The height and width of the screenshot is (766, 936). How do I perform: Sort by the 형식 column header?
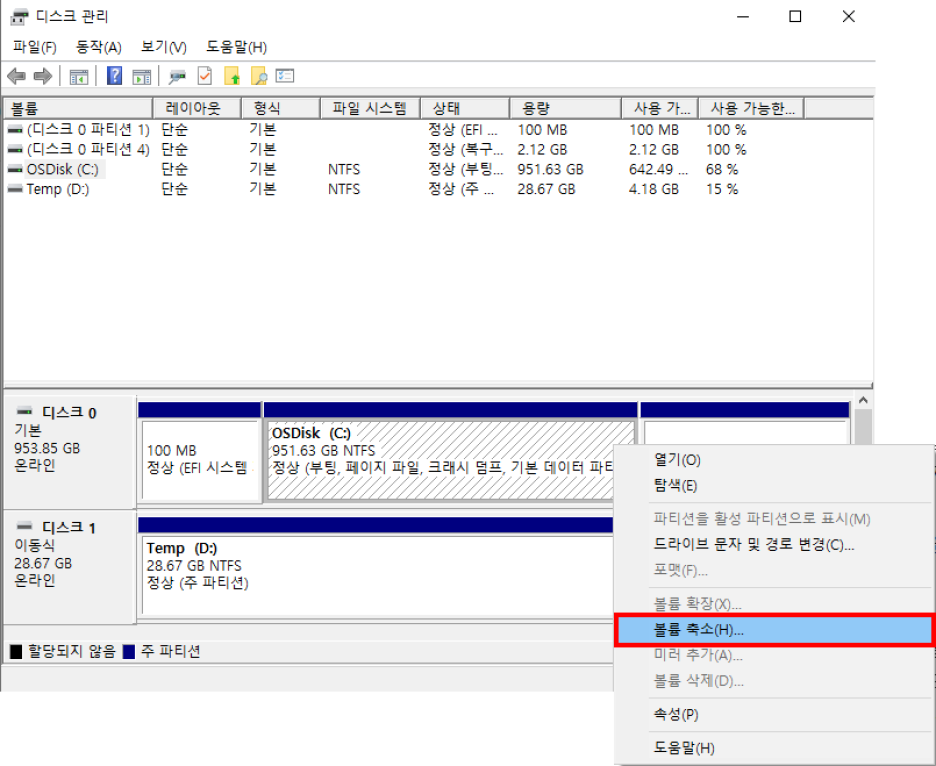(x=281, y=108)
